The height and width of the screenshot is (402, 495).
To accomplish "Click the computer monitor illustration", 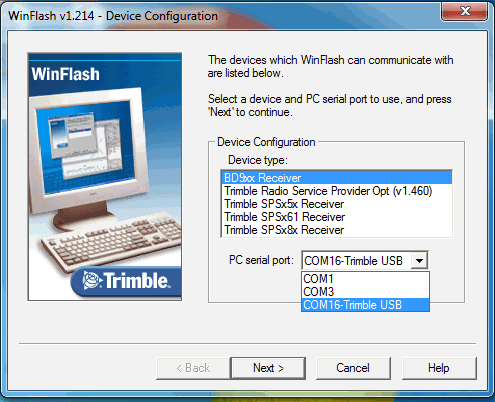I will click(x=88, y=156).
